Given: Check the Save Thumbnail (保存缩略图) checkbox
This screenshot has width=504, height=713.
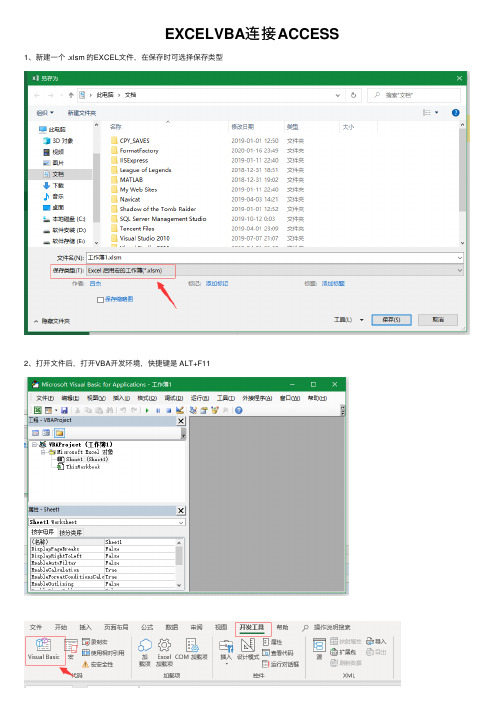Looking at the screenshot, I should [101, 300].
